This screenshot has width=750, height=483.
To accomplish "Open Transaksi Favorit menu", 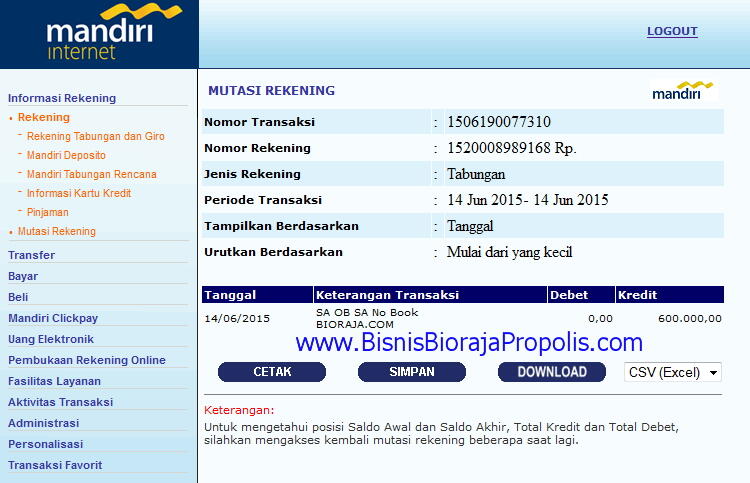I will [x=55, y=465].
